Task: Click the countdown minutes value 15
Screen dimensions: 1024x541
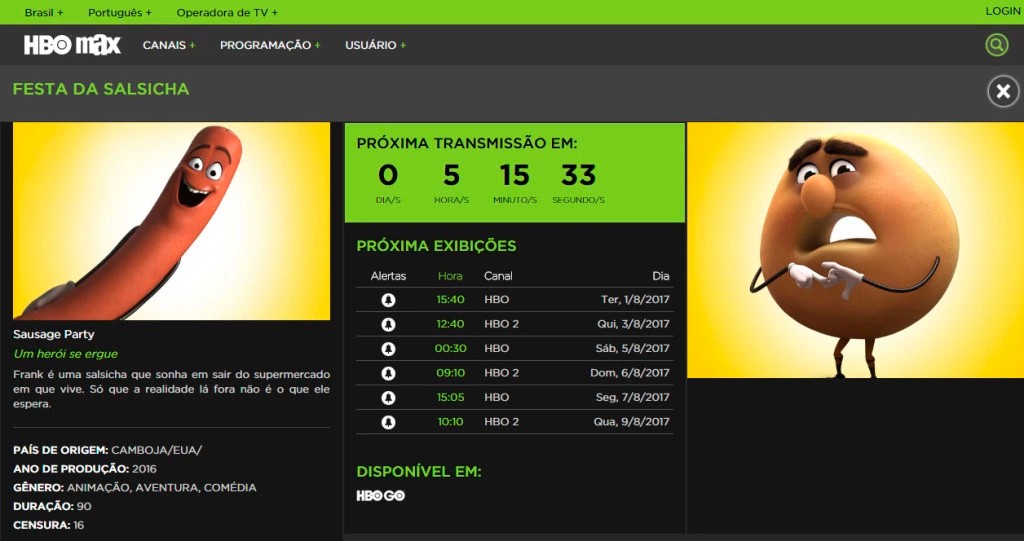Action: (515, 175)
